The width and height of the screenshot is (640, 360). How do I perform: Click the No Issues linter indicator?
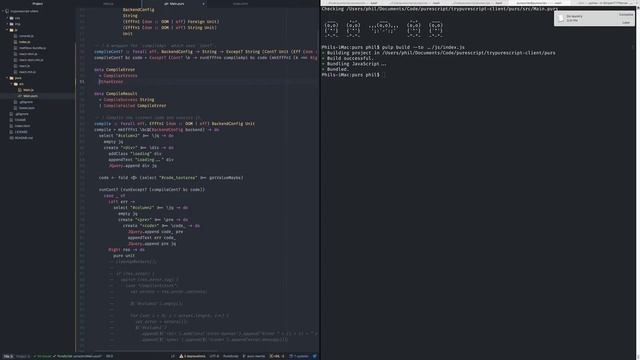click(x=42, y=356)
